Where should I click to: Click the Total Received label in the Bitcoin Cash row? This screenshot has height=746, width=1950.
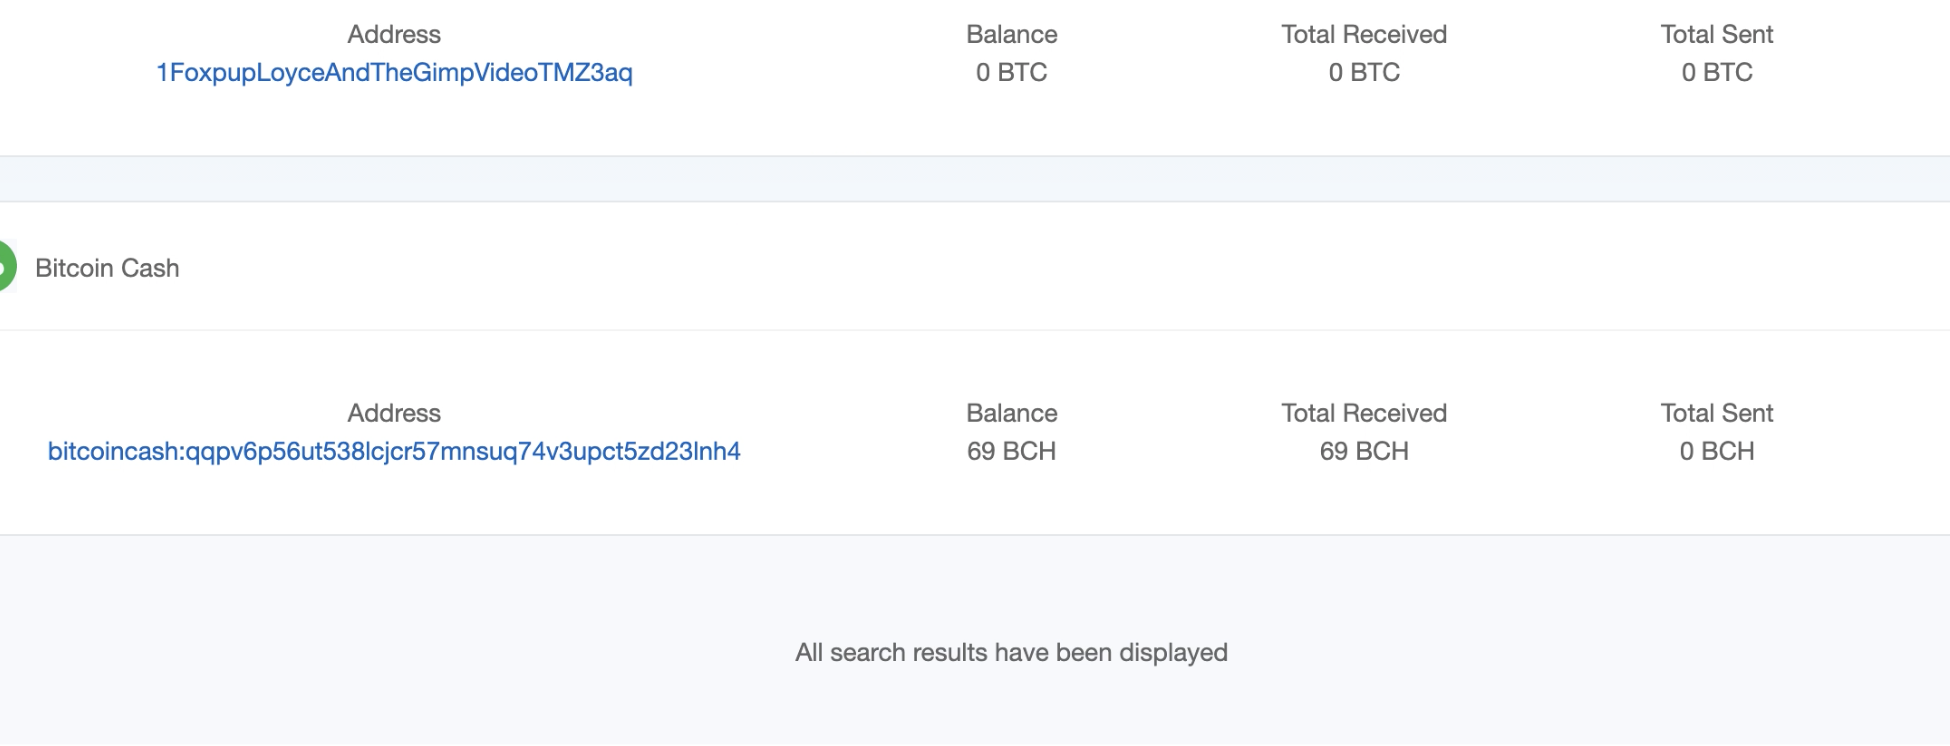pos(1364,414)
